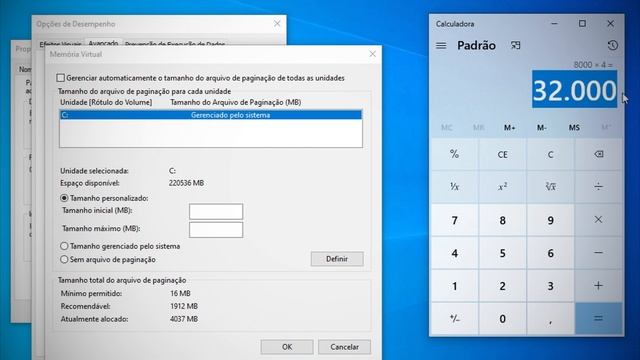Click digit 5 in Calculator
Image resolution: width=640 pixels, height=360 pixels.
click(502, 253)
